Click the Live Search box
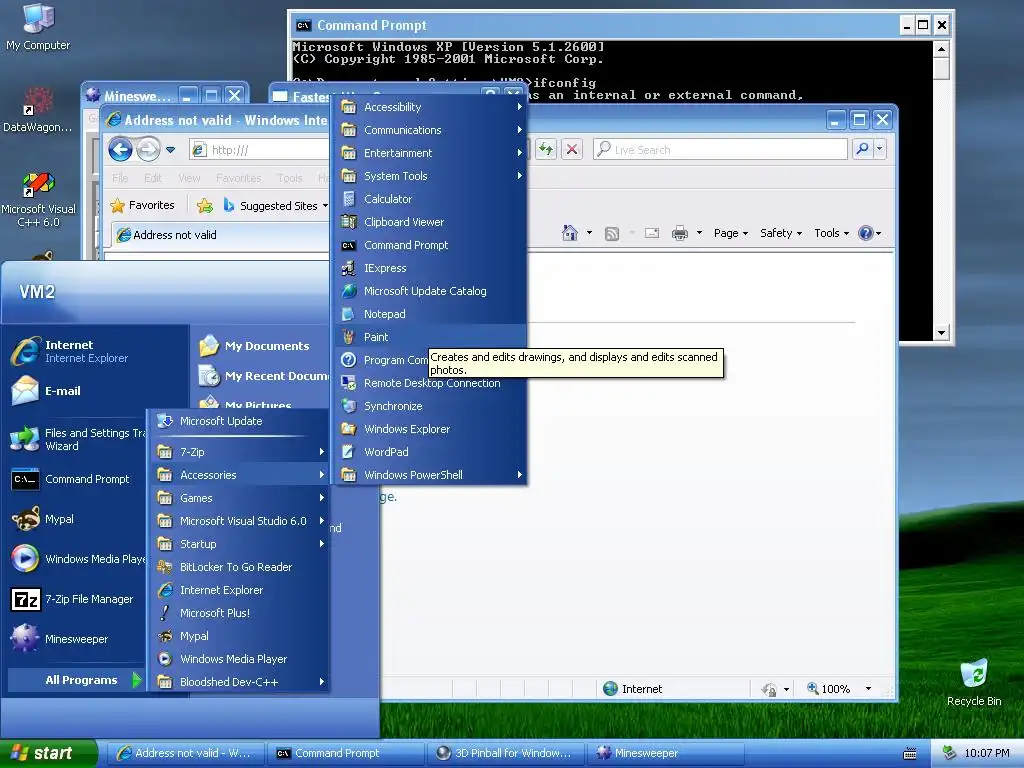This screenshot has height=768, width=1024. (x=720, y=150)
